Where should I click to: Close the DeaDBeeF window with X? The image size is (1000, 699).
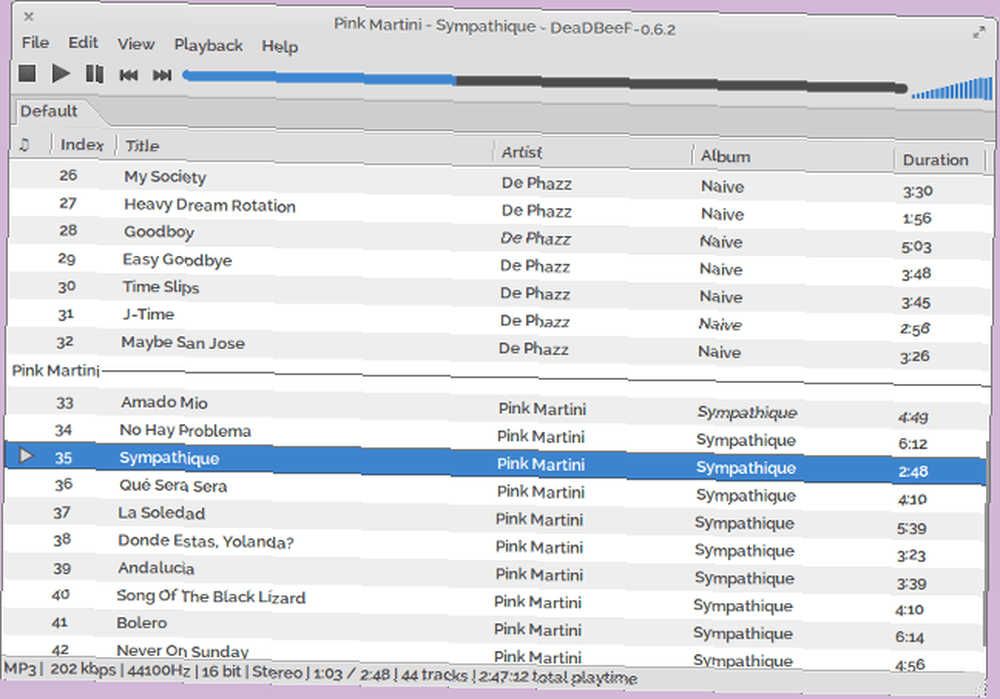click(29, 17)
